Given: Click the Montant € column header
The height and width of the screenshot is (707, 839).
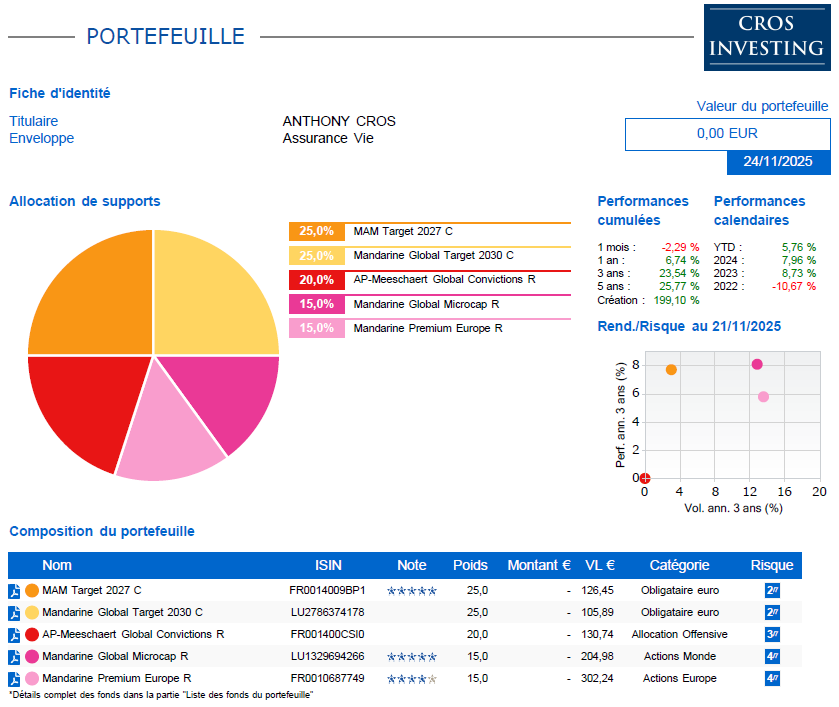Looking at the screenshot, I should pos(539,565).
